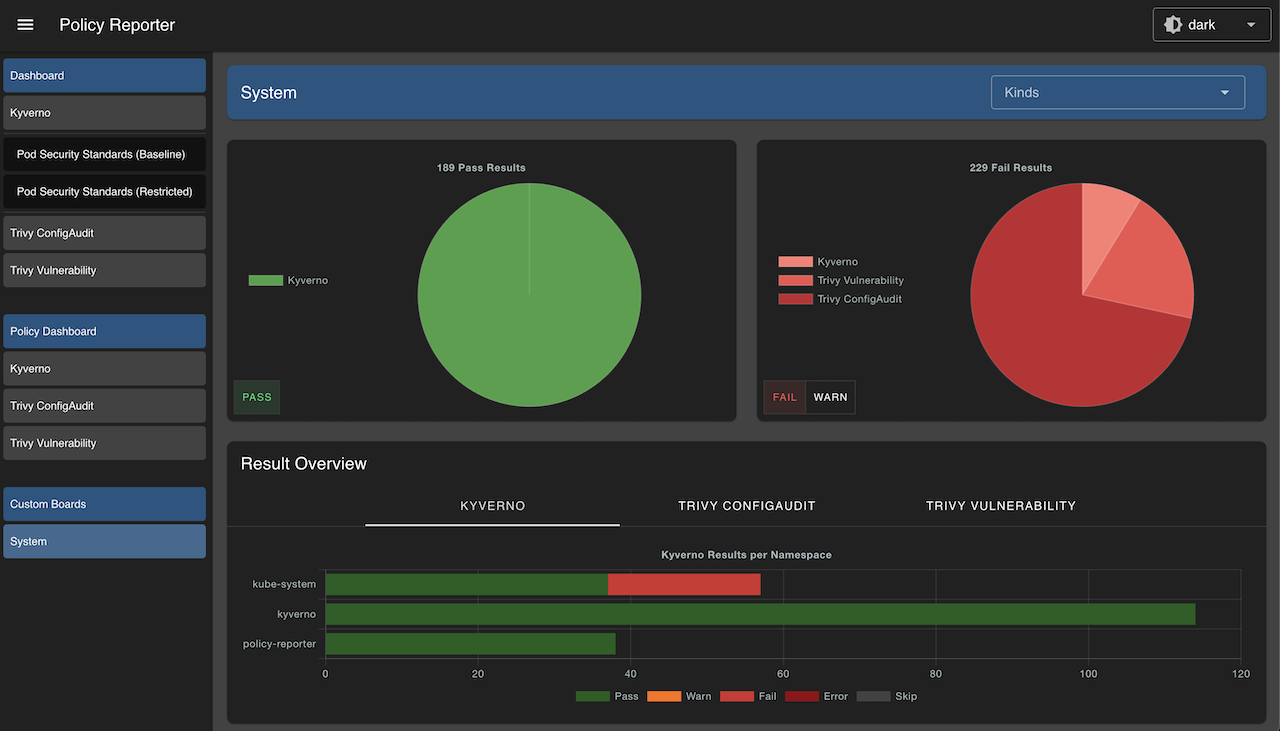Switch to the TRIVY CONFIGAUDIT tab
Screen dimensions: 1280x731
point(747,506)
